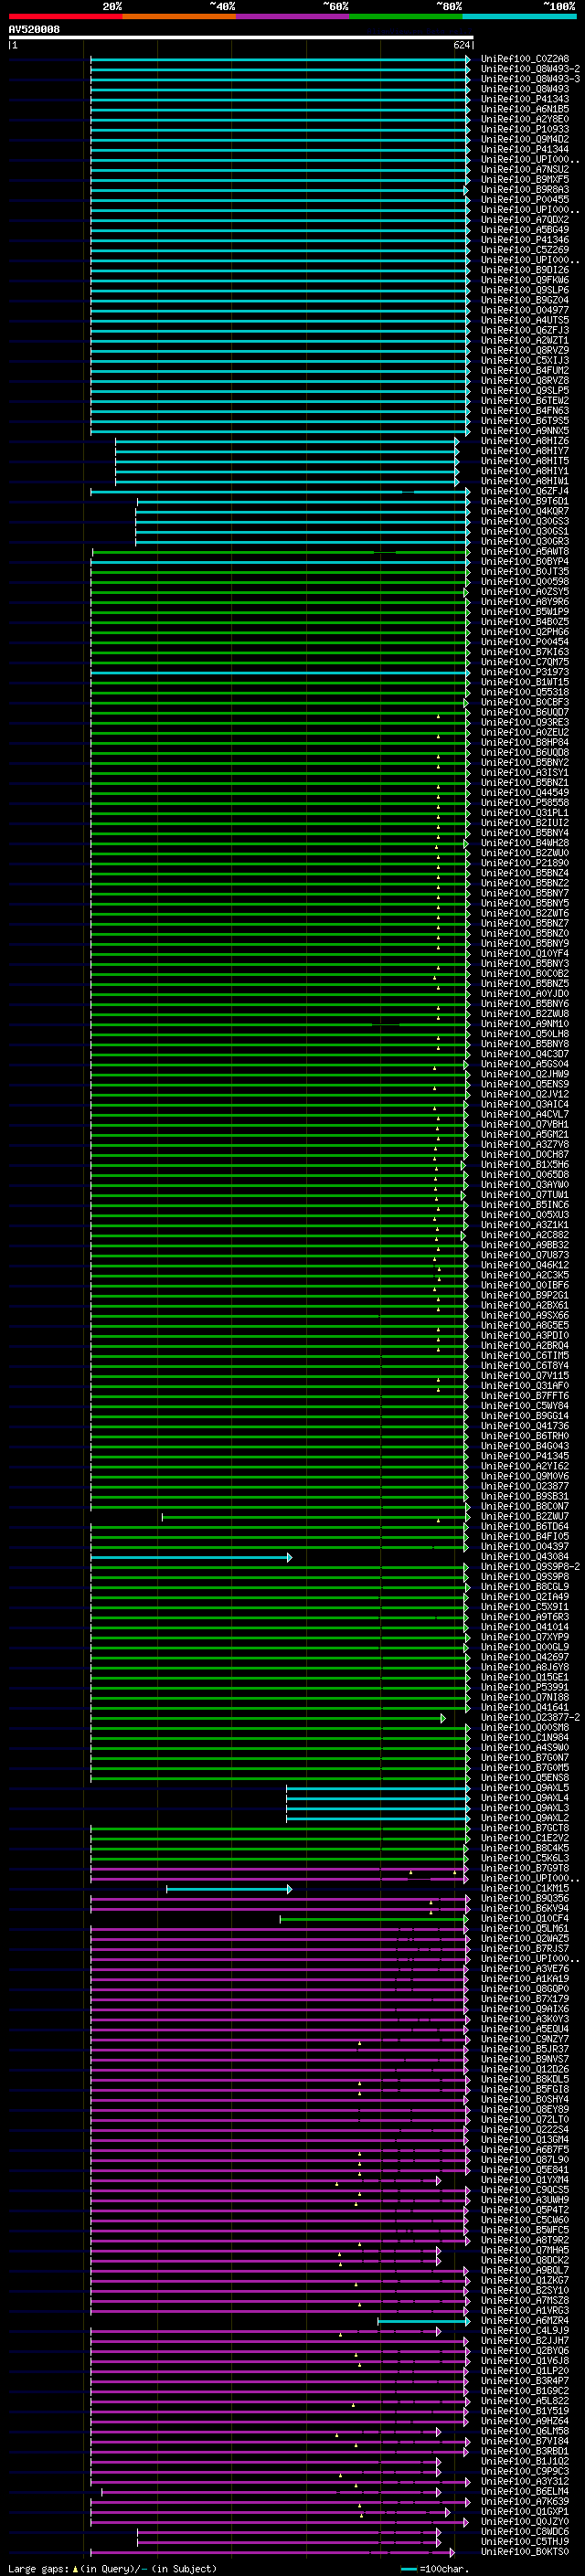Screen dimensions: 585x2576
Task: Open hit UniRef100_C0Z2A8
Action: 524,59
